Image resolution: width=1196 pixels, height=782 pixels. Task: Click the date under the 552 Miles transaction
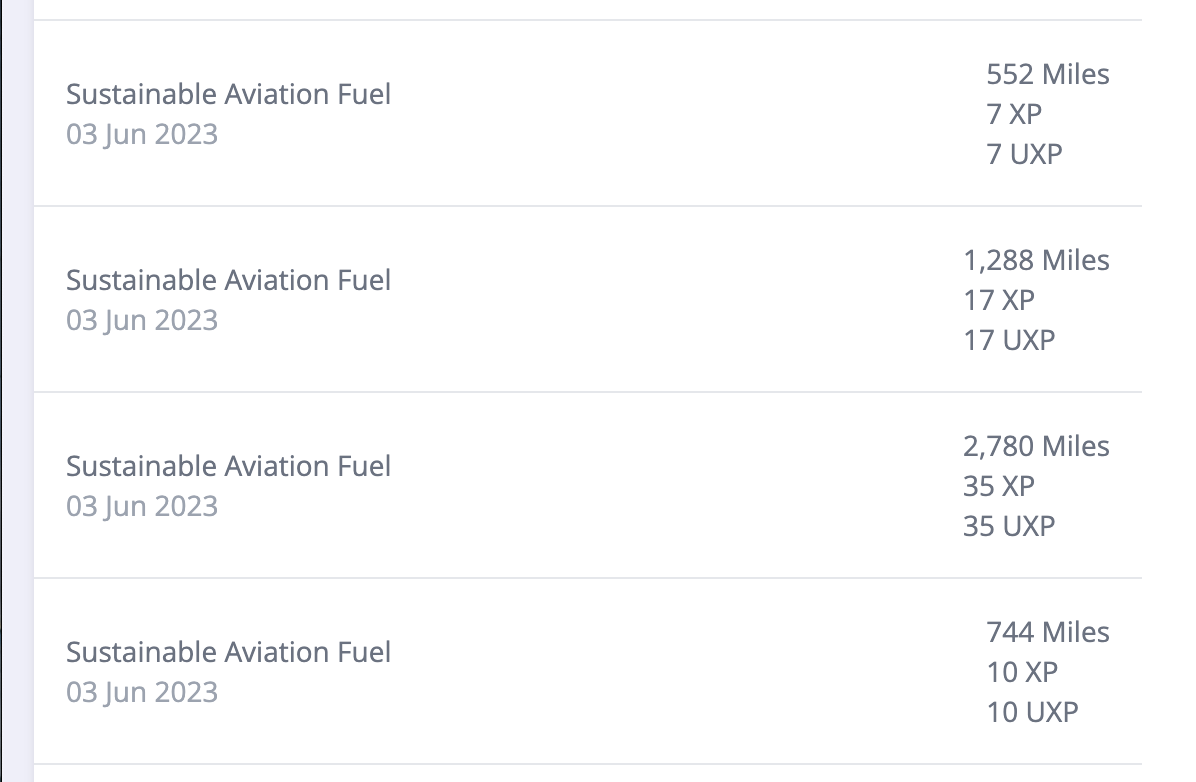point(142,134)
